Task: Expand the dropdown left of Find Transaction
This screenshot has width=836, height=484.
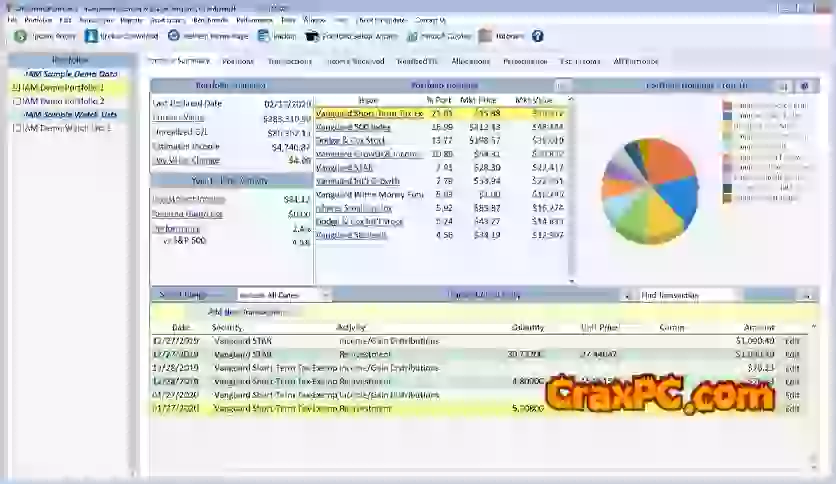Action: coord(627,296)
